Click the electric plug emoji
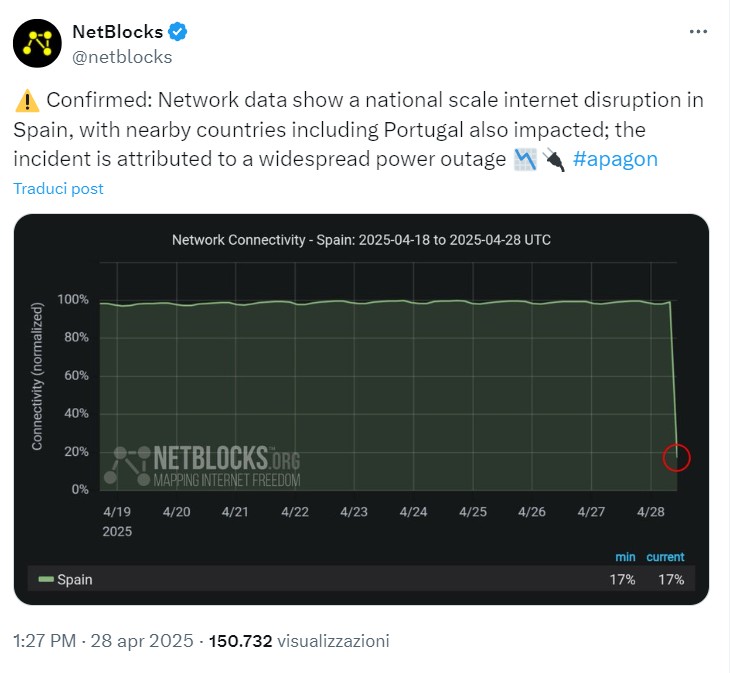The image size is (730, 673). pyautogui.click(x=554, y=159)
